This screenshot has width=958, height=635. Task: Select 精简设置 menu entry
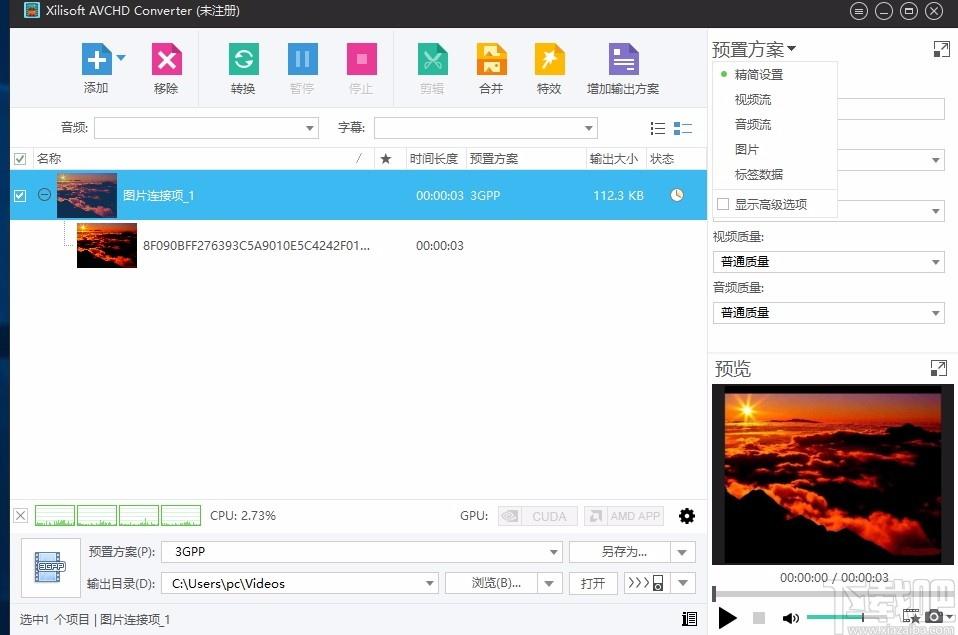coord(759,75)
